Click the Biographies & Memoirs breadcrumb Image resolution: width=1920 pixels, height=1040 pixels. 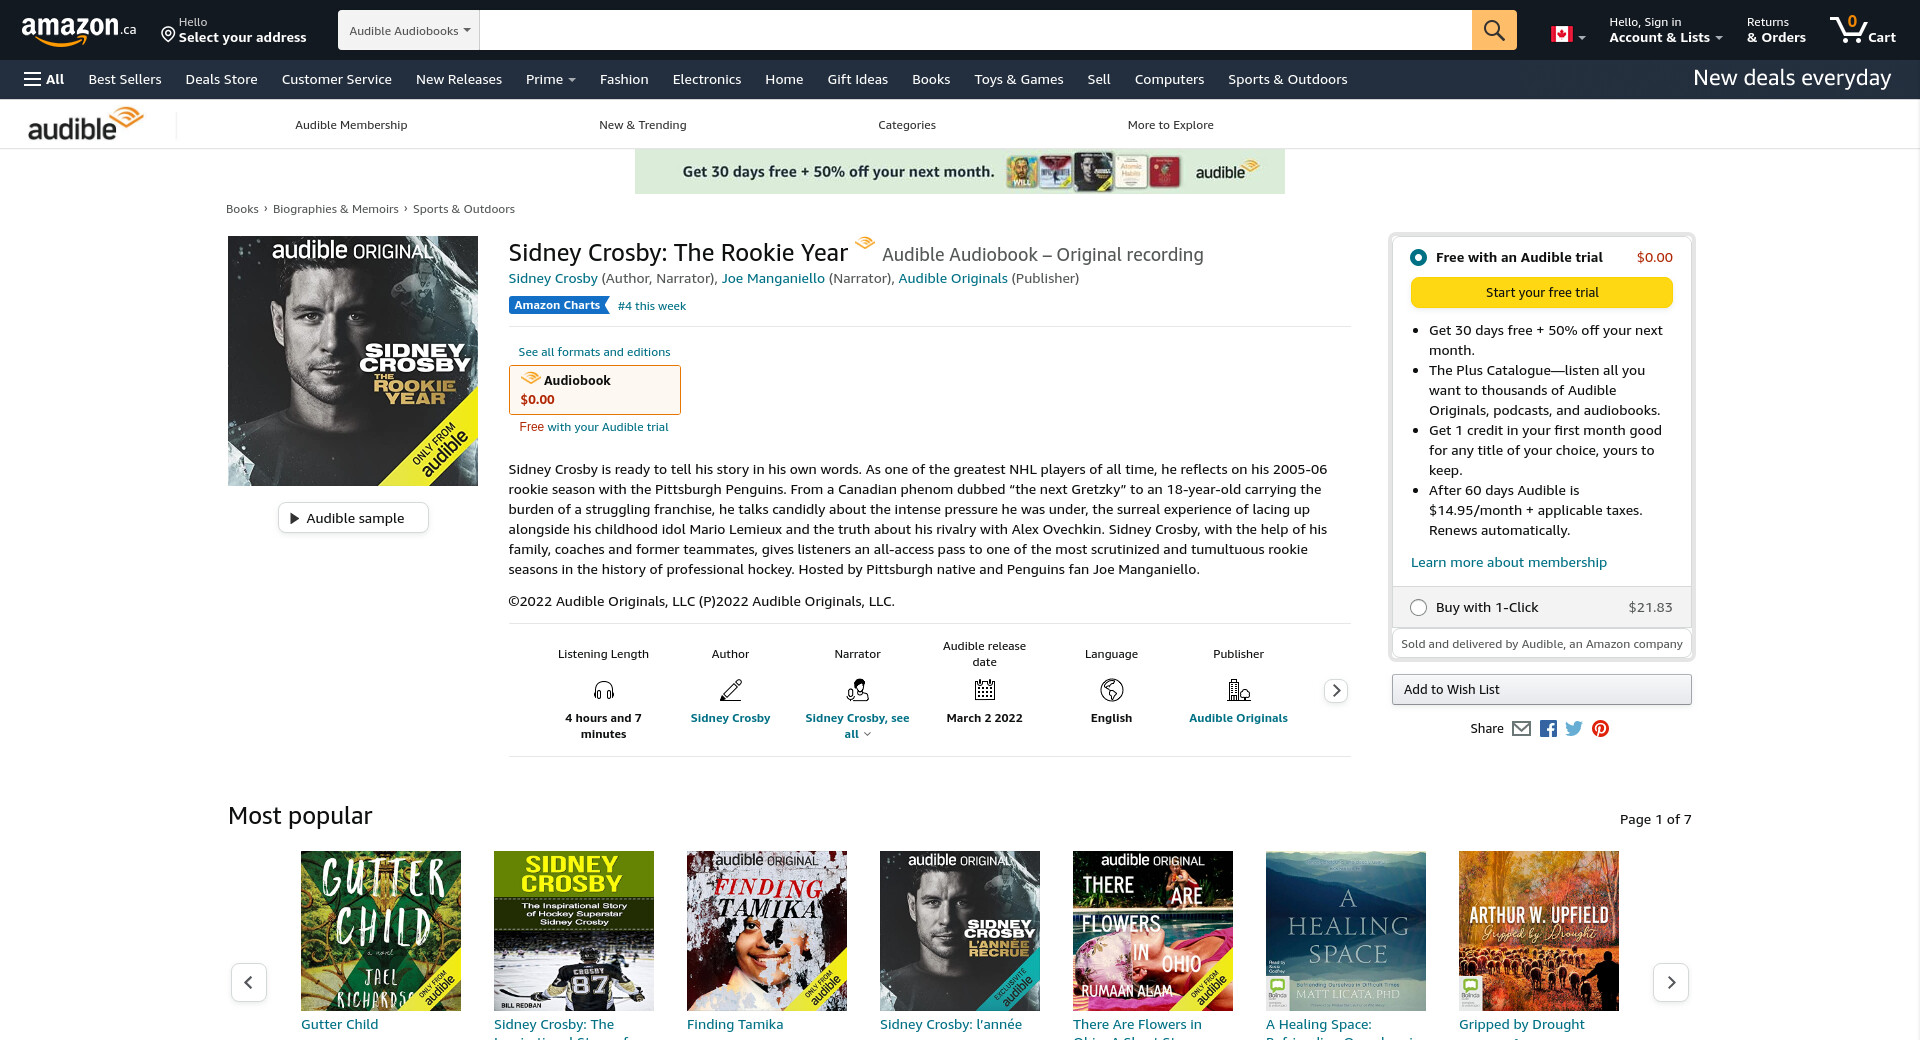point(336,209)
